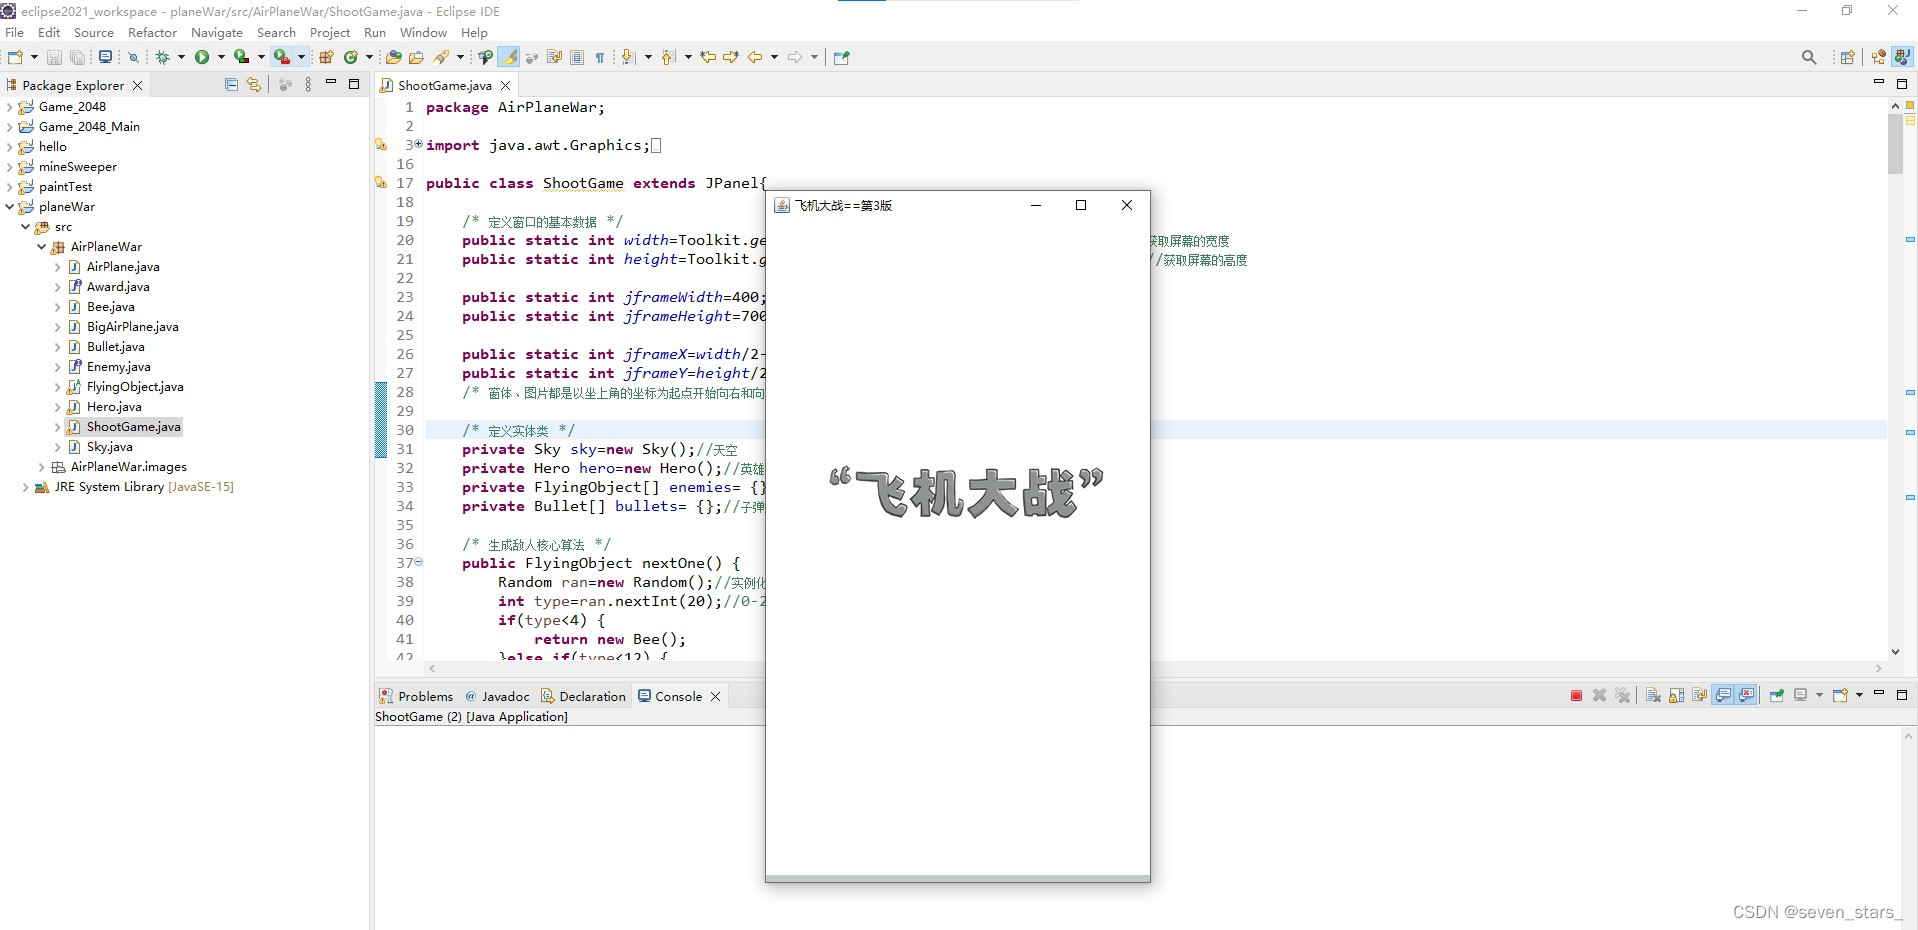This screenshot has width=1918, height=930.
Task: Toggle Word Wrap icon in toolbar
Action: [554, 57]
